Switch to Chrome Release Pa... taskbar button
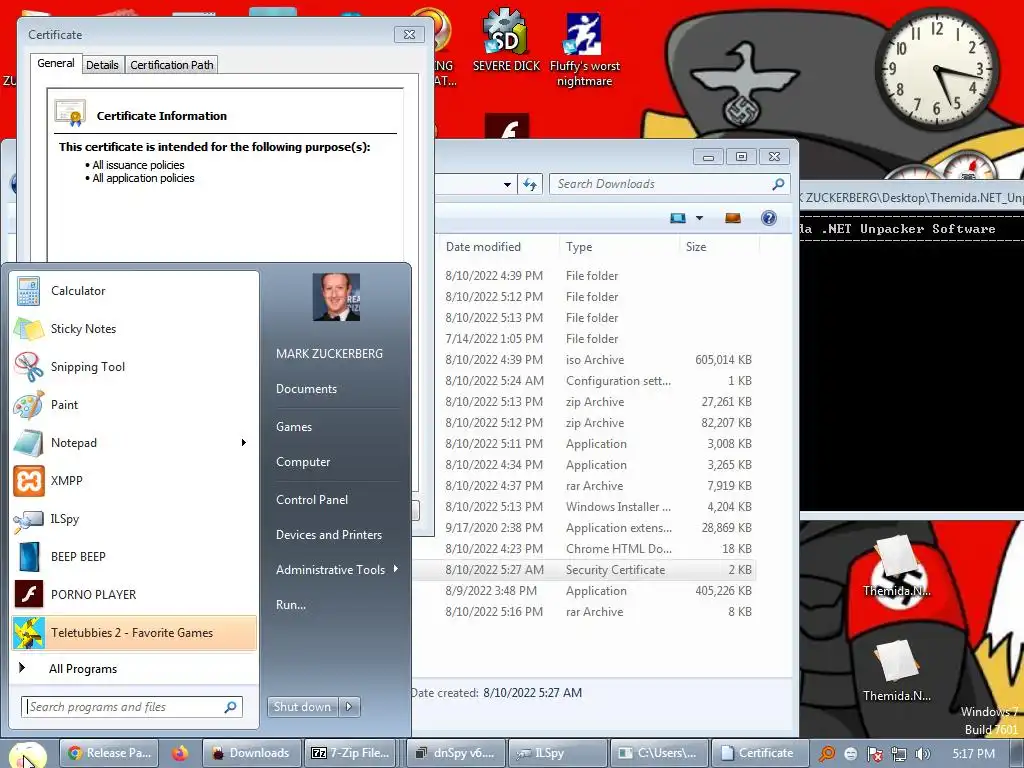The height and width of the screenshot is (768, 1024). [110, 753]
